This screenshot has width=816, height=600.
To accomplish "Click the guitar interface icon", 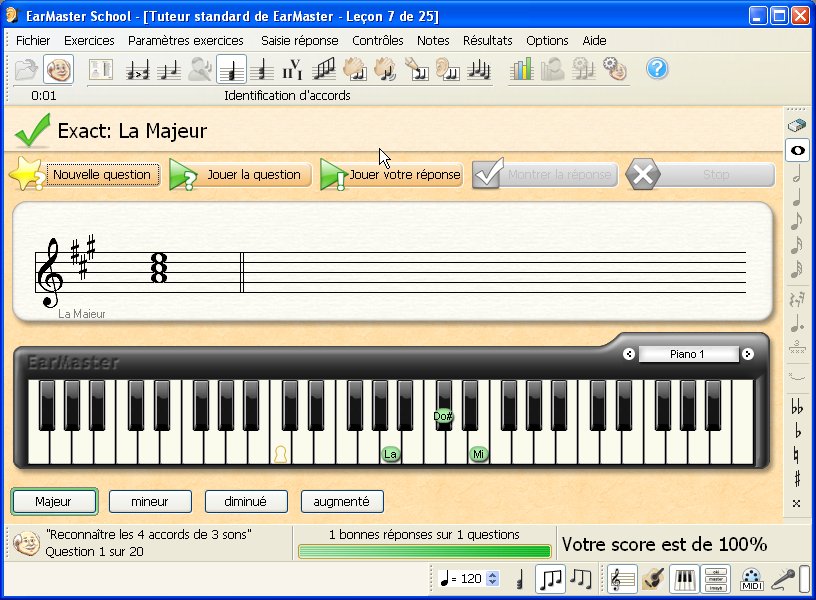I will point(654,578).
